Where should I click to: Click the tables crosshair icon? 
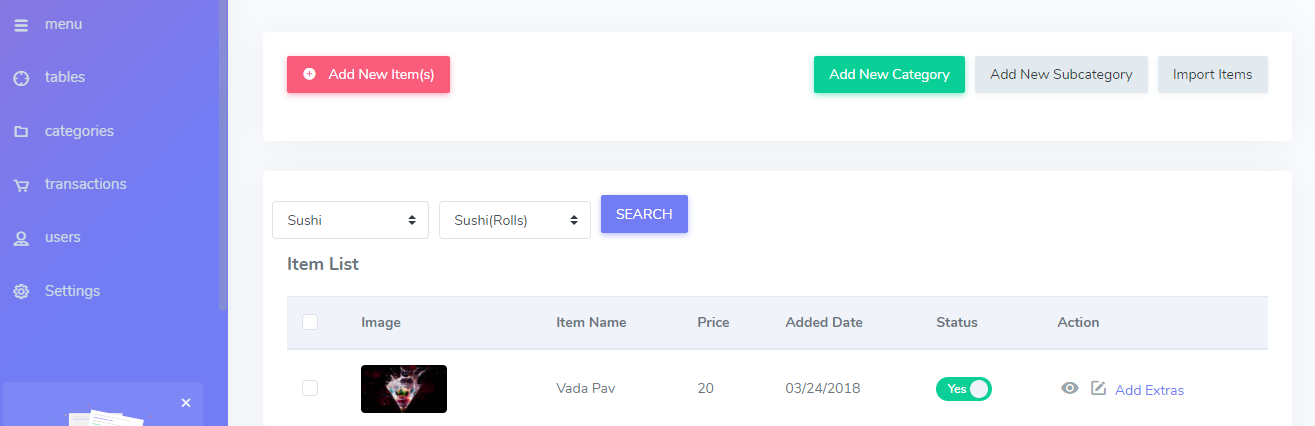21,78
